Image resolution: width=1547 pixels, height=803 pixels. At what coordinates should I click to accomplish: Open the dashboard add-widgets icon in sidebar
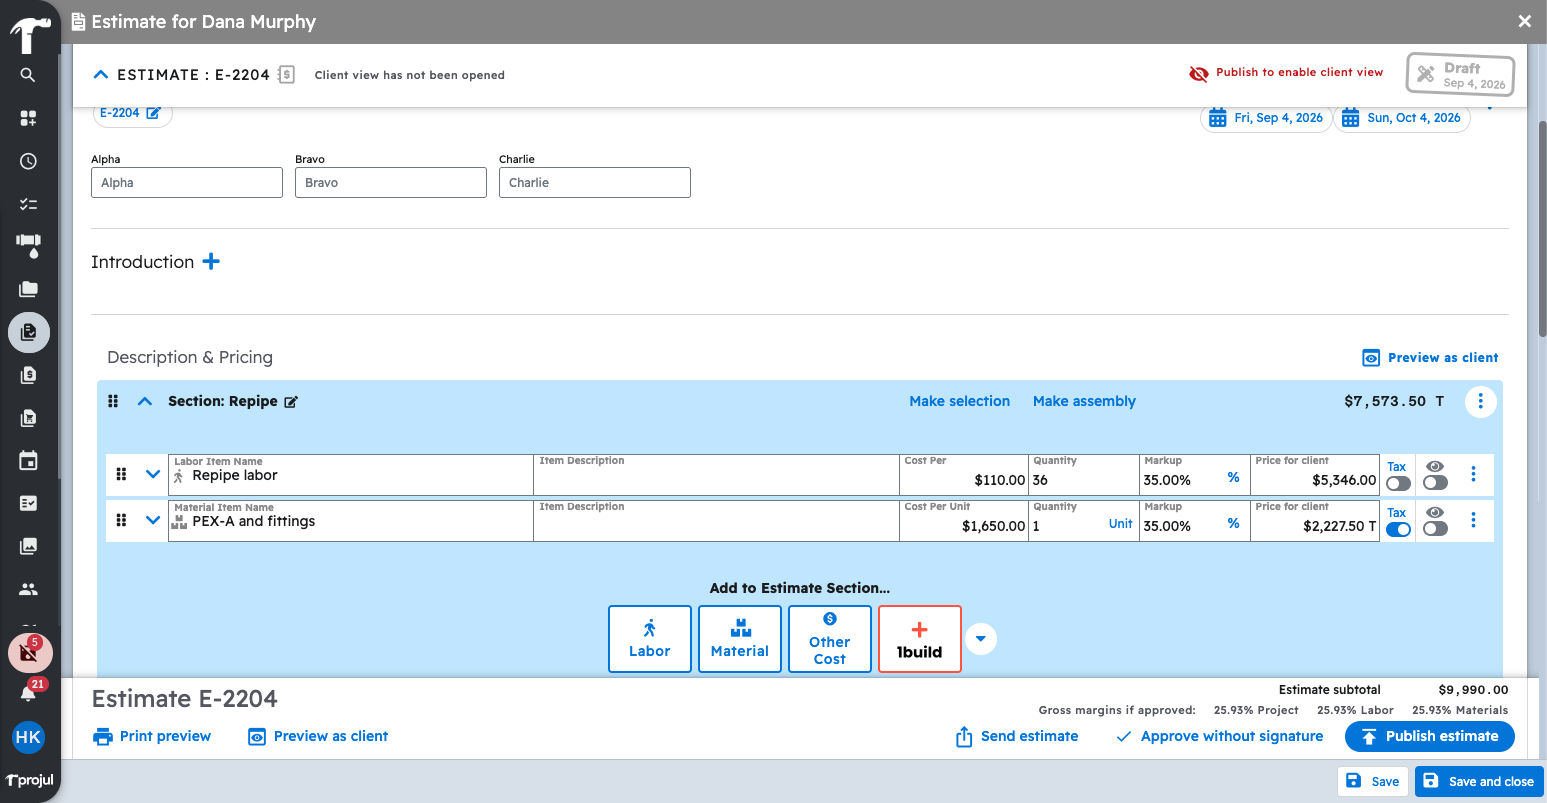point(28,118)
